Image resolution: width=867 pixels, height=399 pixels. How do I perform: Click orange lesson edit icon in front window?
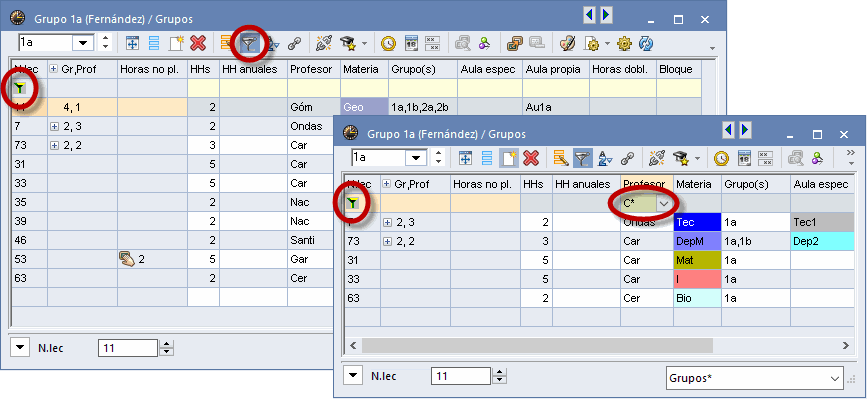tap(561, 159)
